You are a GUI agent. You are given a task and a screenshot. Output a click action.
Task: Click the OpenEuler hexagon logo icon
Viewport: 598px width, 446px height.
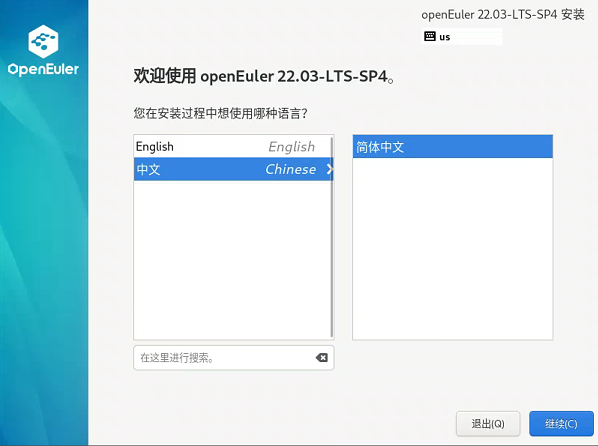tap(43, 41)
